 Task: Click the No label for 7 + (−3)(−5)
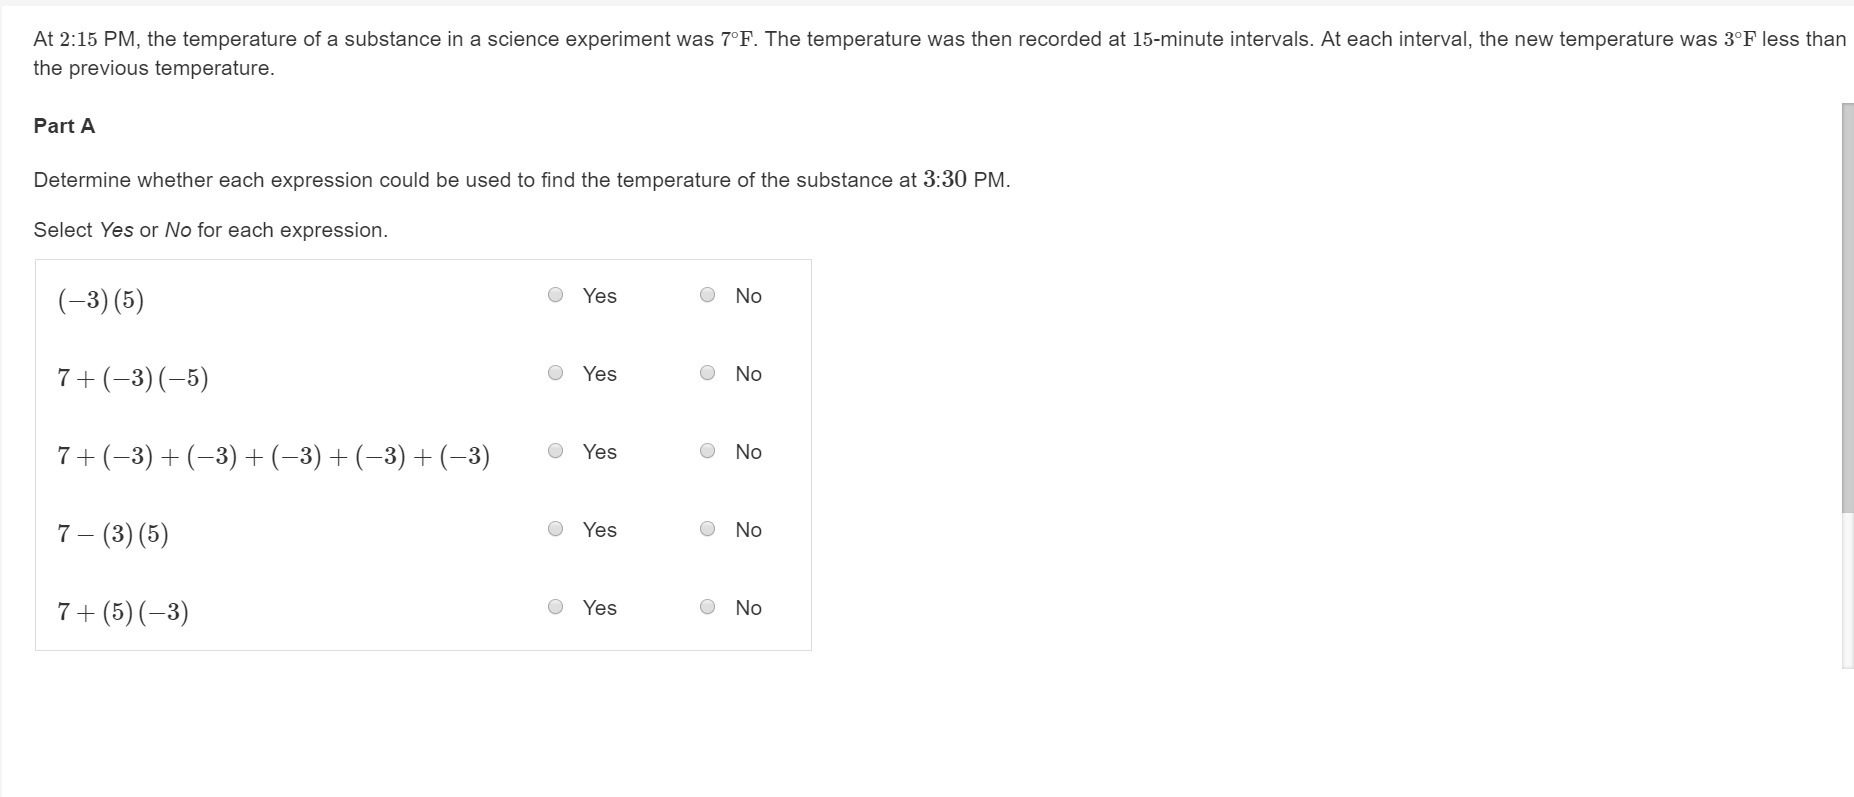click(748, 374)
